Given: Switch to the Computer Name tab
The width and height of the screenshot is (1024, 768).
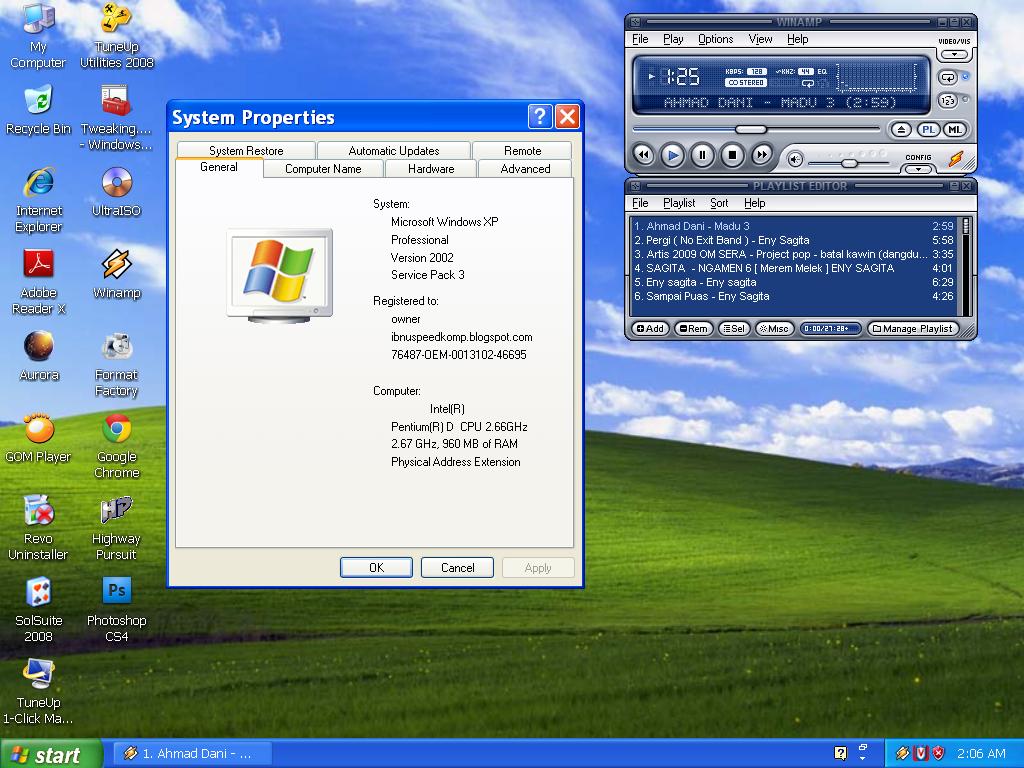Looking at the screenshot, I should [323, 168].
